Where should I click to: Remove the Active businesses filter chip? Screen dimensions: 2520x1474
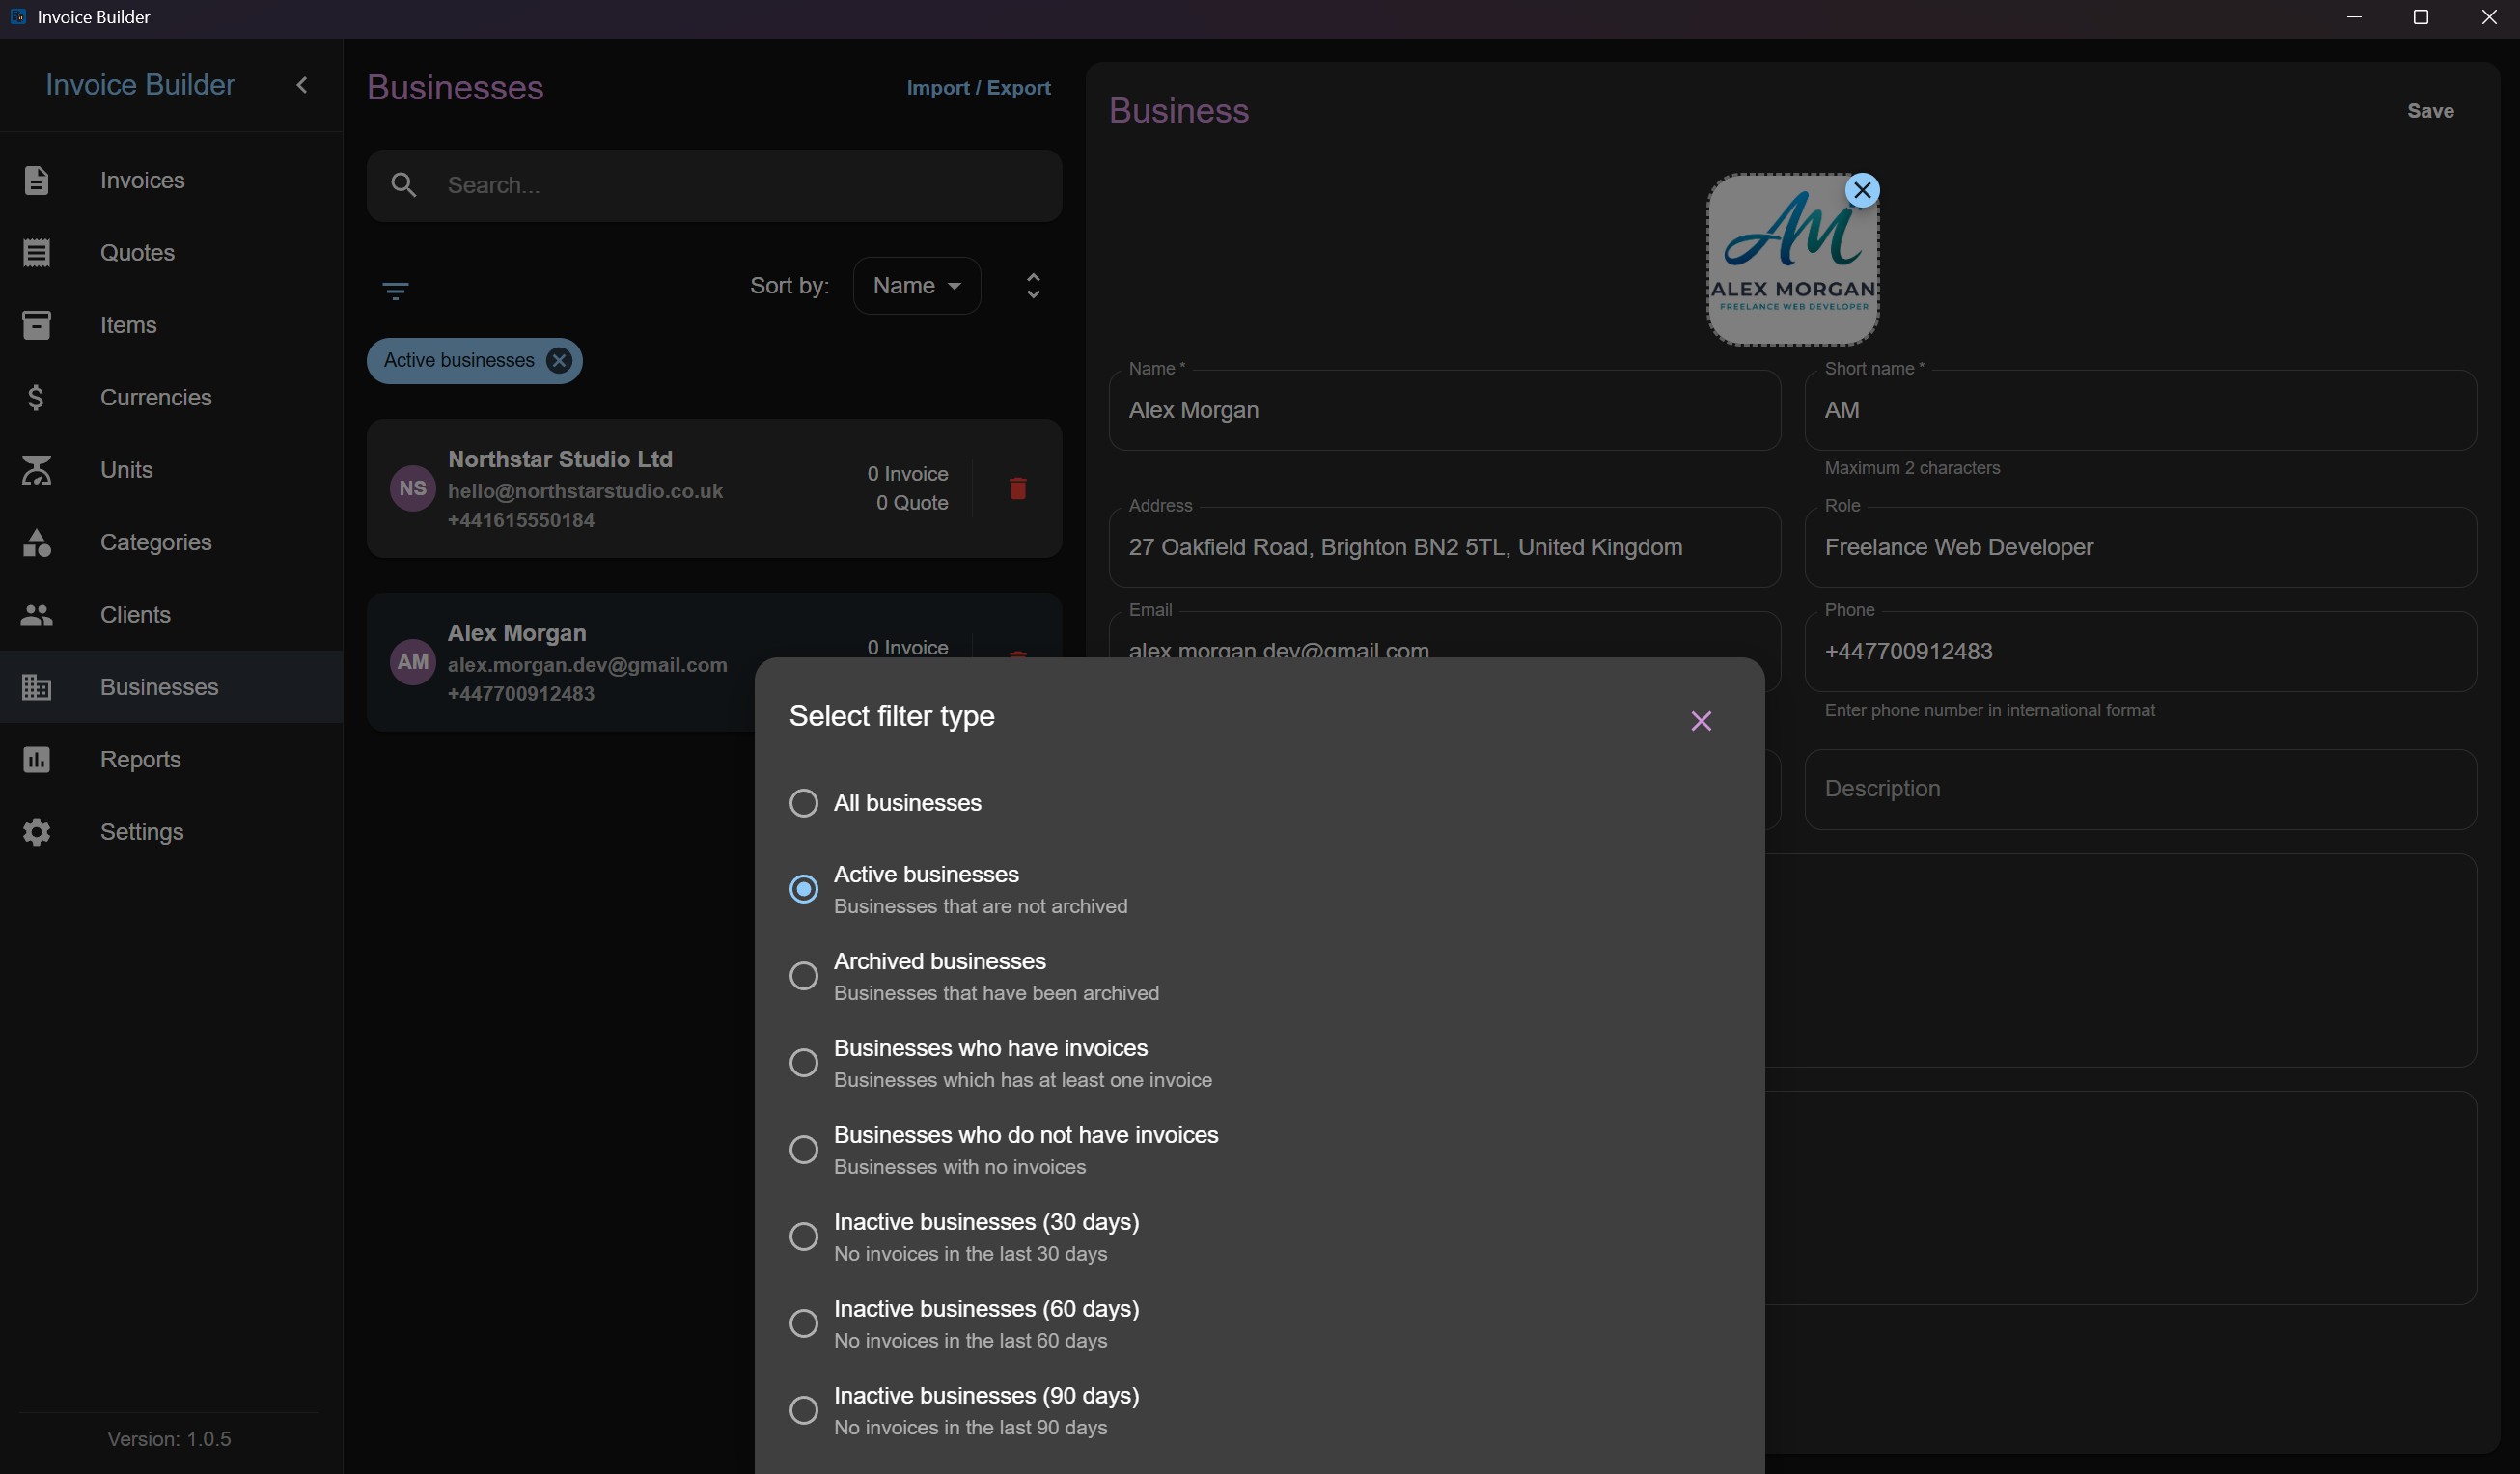point(559,361)
